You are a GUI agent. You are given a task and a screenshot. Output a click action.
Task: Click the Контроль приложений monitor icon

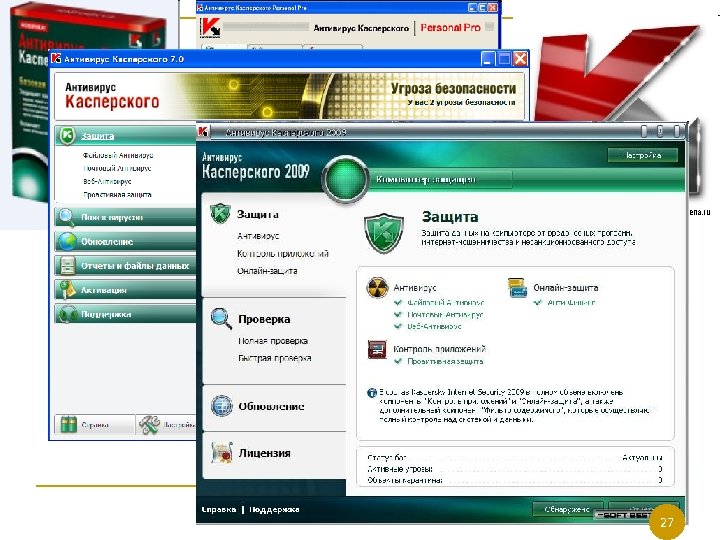point(377,349)
